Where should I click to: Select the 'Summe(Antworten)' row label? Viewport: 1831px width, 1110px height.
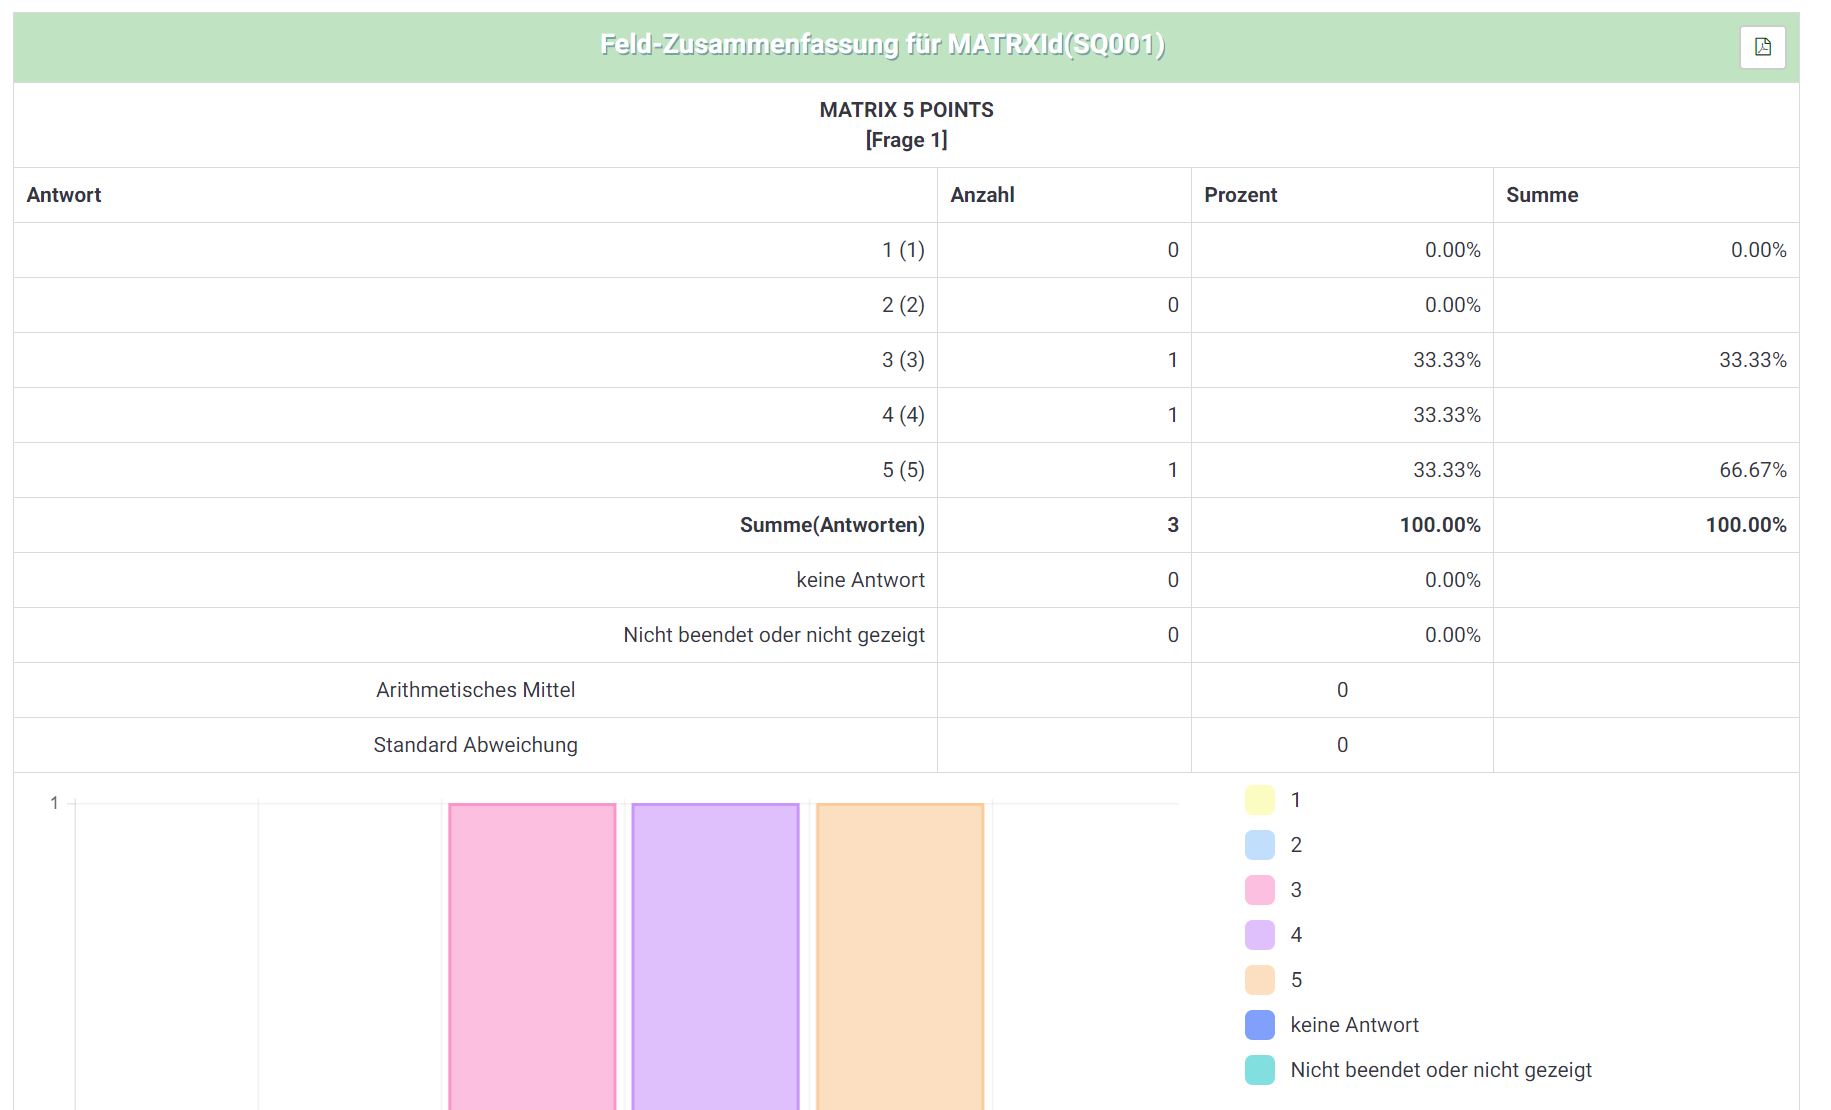click(x=832, y=525)
